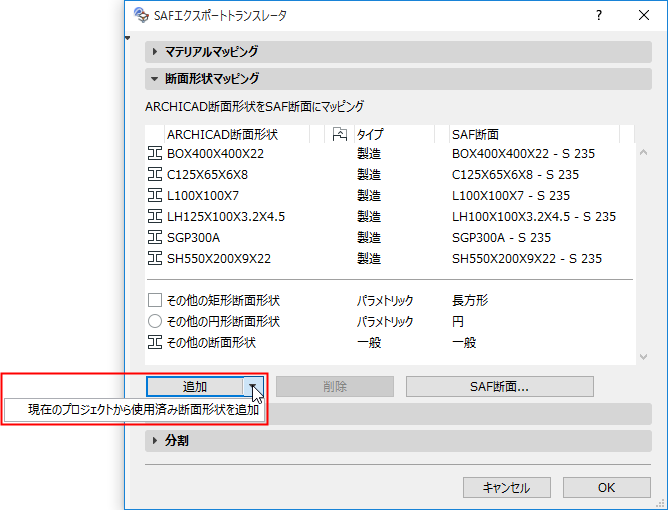Open the SAF断面... button
This screenshot has height=510, width=668.
(500, 386)
